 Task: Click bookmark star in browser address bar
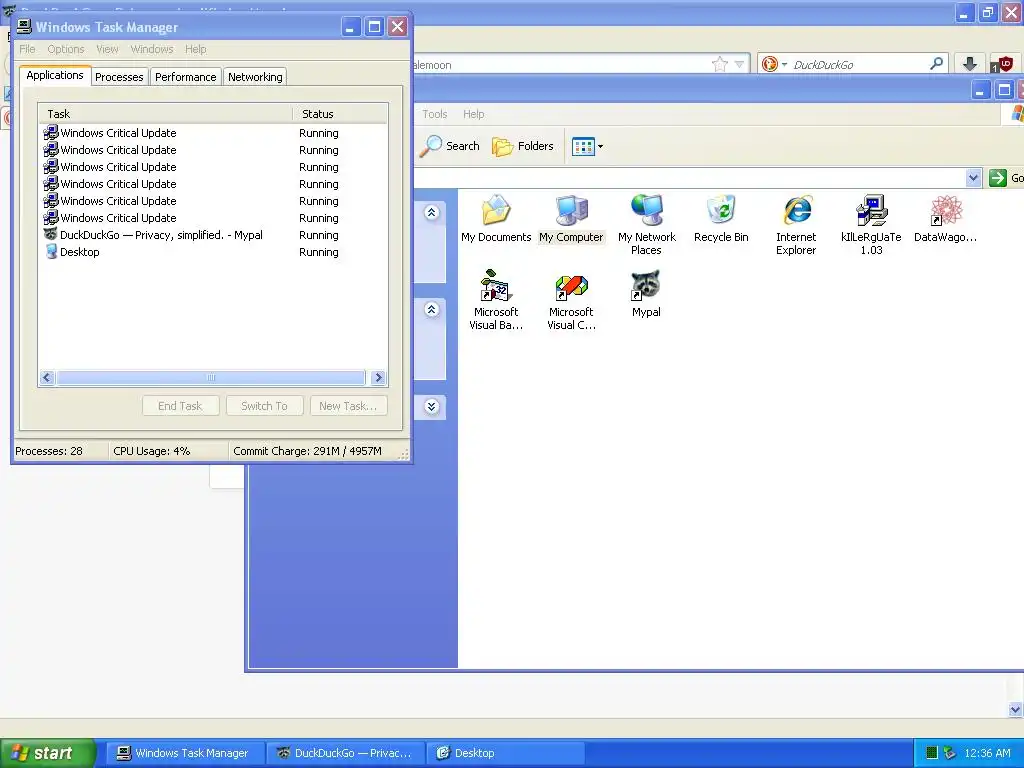(x=720, y=64)
